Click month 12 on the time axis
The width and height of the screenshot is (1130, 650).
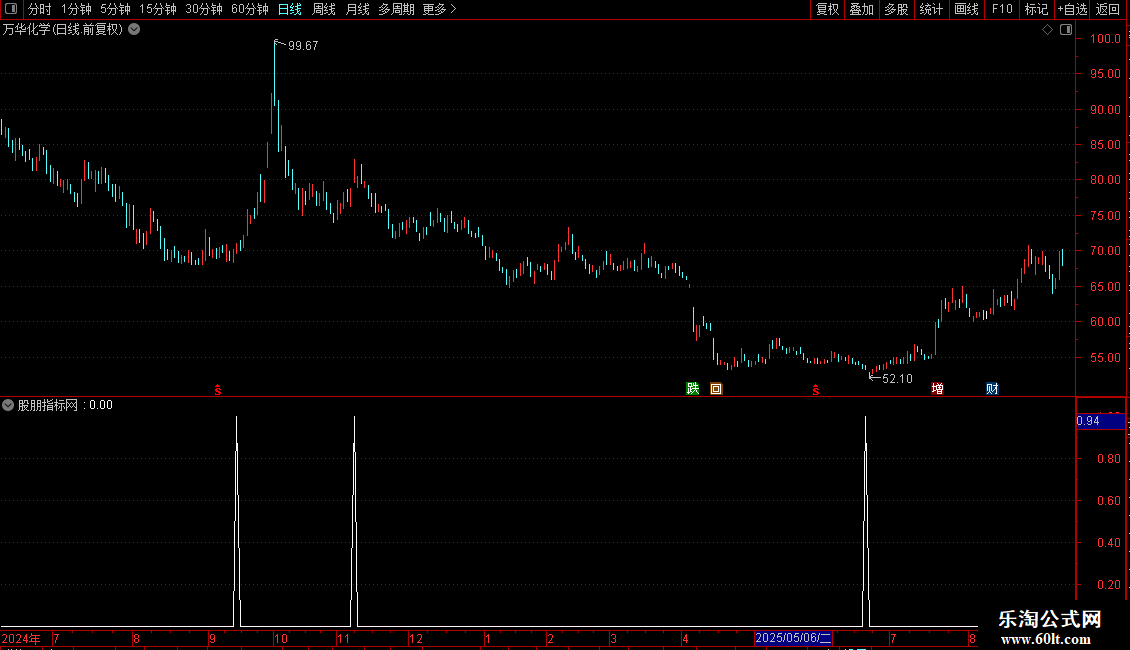tap(416, 638)
